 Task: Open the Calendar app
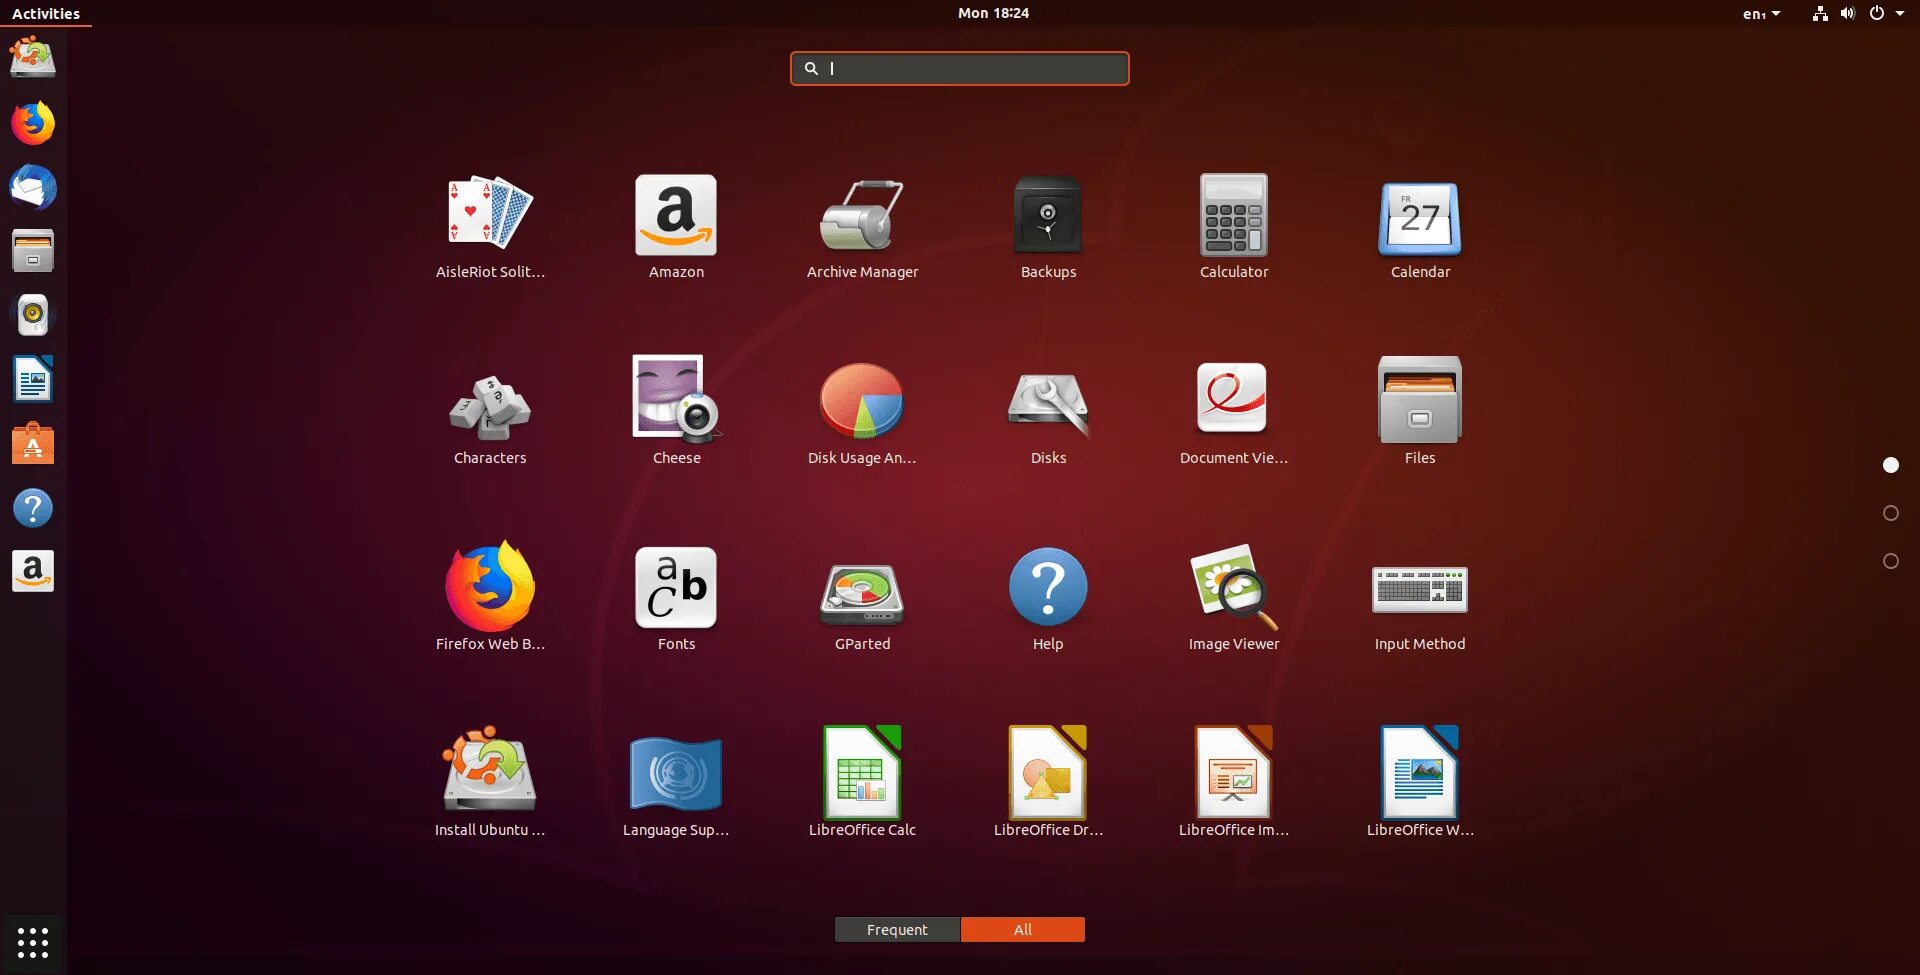(1420, 228)
